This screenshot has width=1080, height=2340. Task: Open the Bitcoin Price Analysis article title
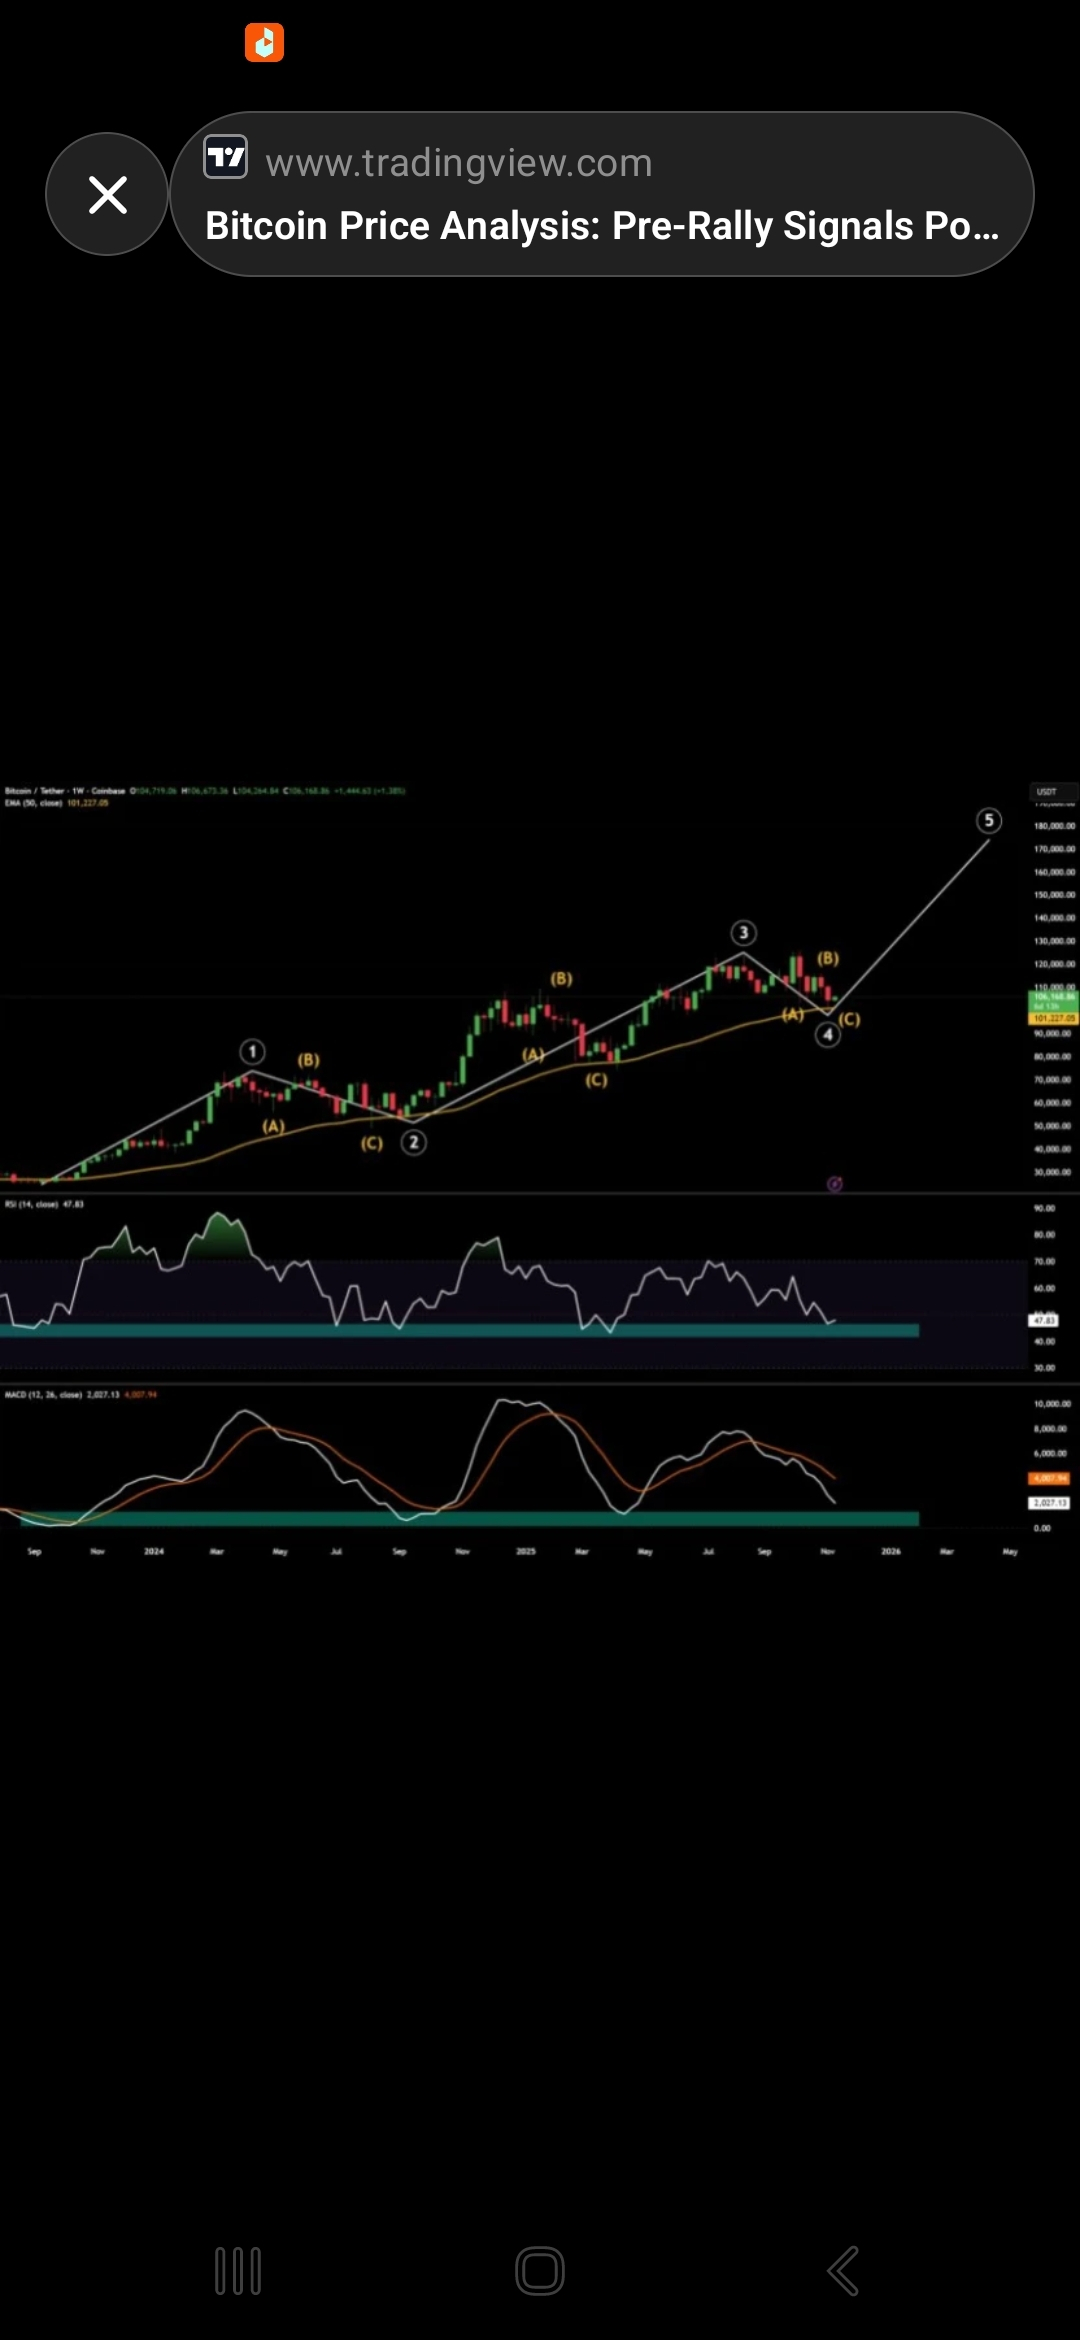602,226
